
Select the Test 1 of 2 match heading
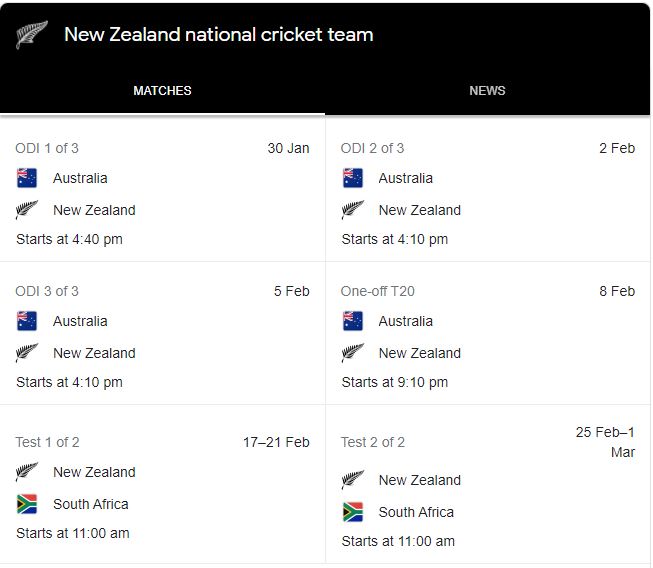(x=47, y=442)
